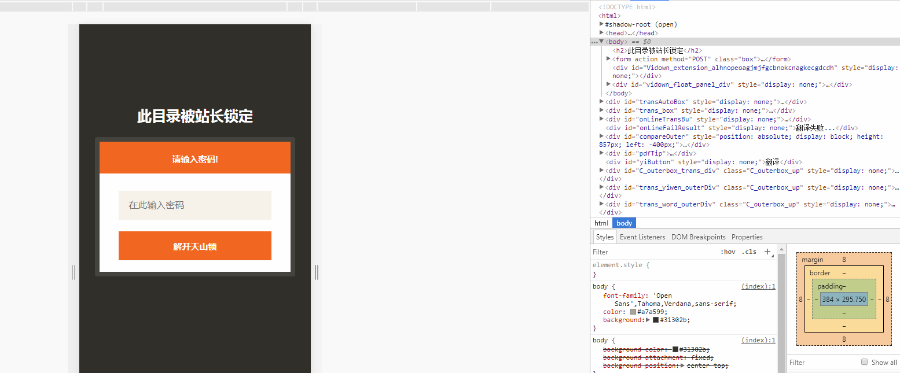Open the second body rule's (index):1 link
The image size is (900, 373).
pyautogui.click(x=758, y=340)
